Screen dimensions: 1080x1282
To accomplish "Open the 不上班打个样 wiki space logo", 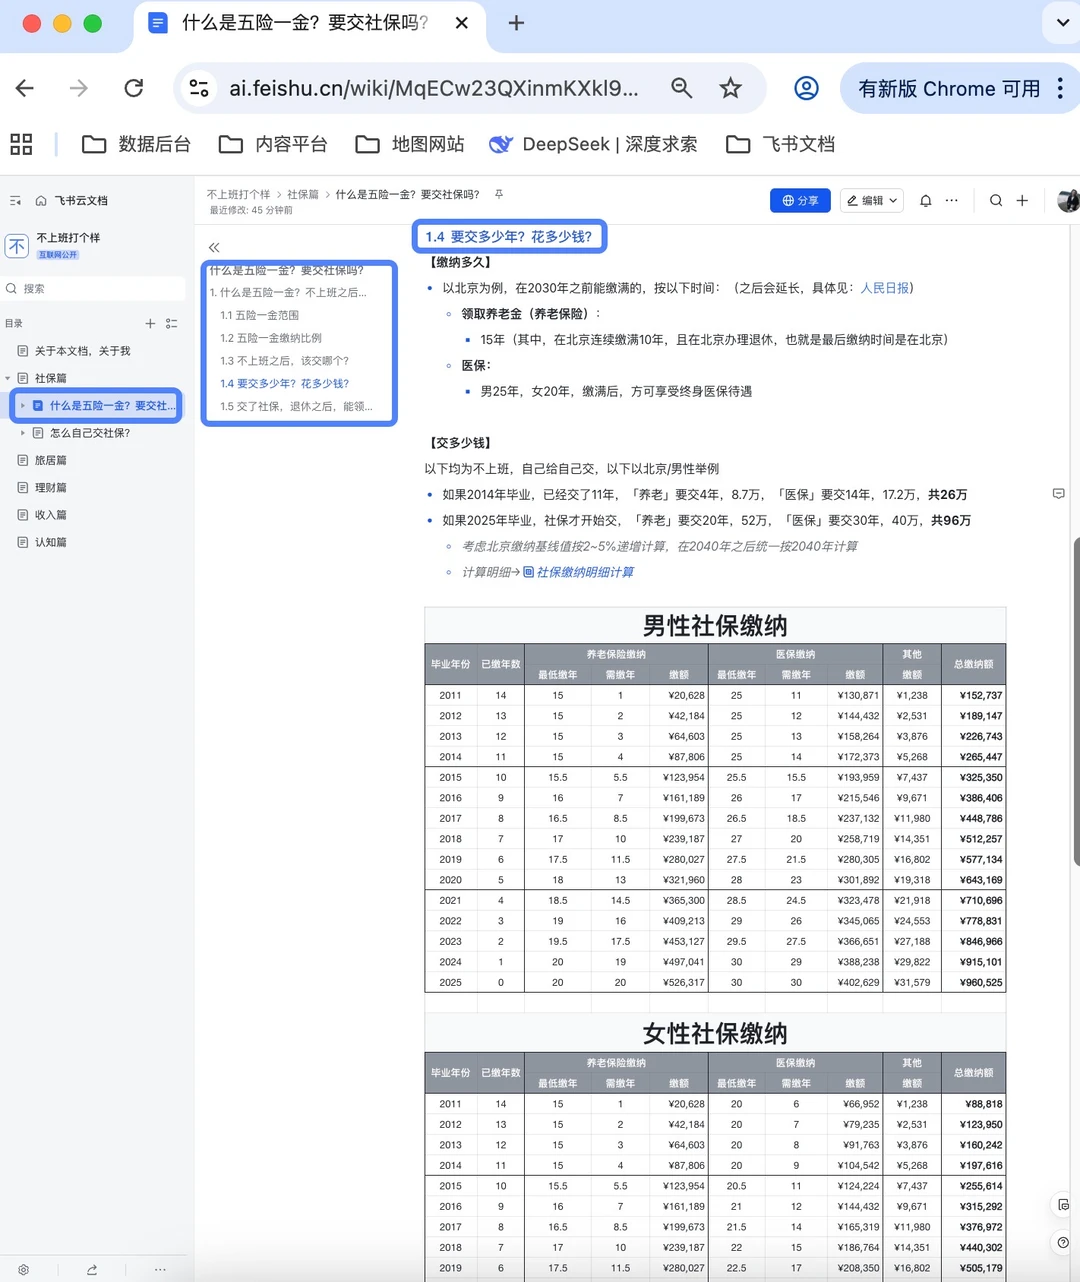I will 17,245.
